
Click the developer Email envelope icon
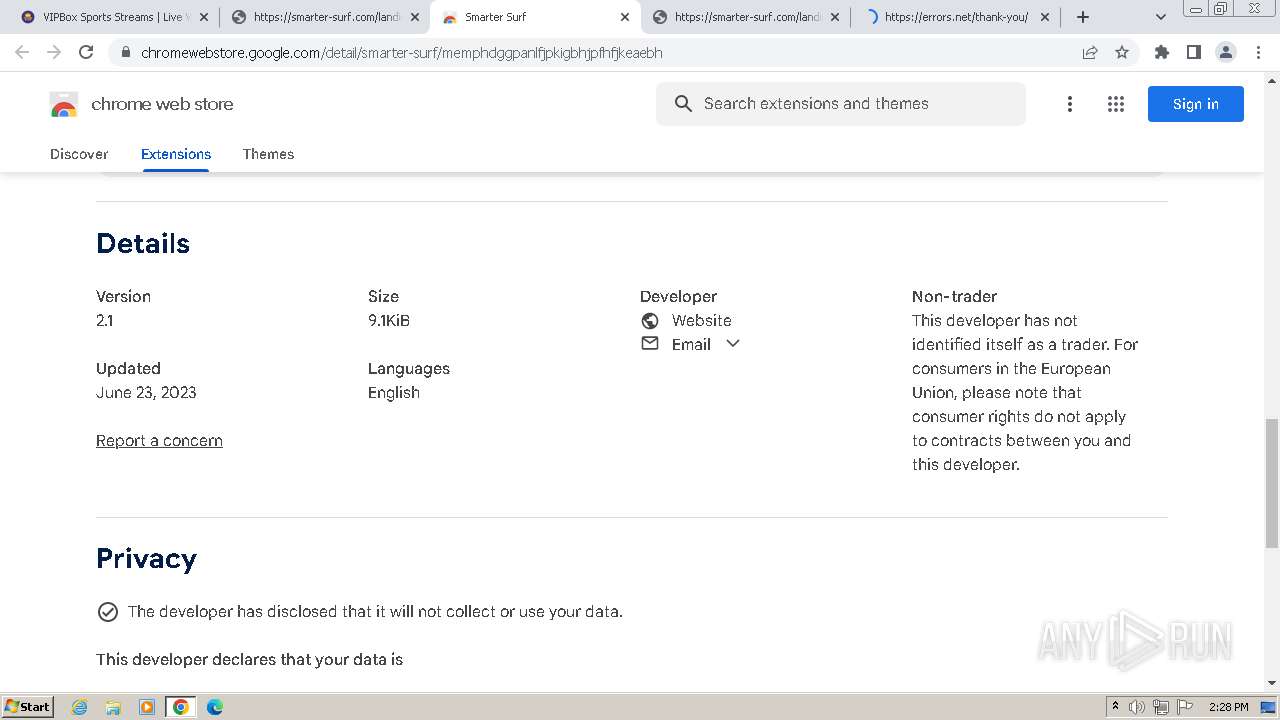tap(650, 343)
